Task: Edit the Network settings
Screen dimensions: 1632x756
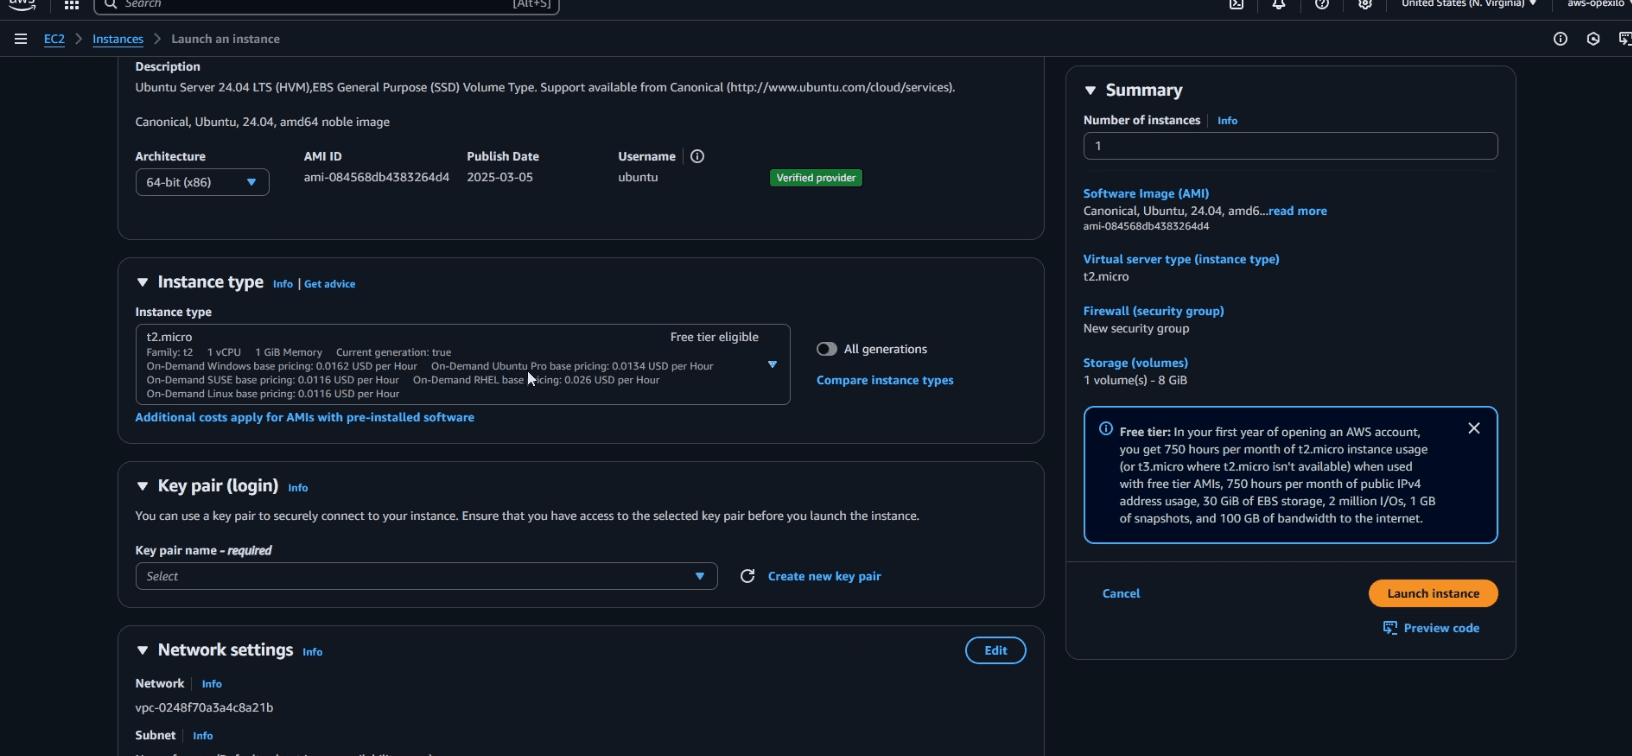Action: 995,650
